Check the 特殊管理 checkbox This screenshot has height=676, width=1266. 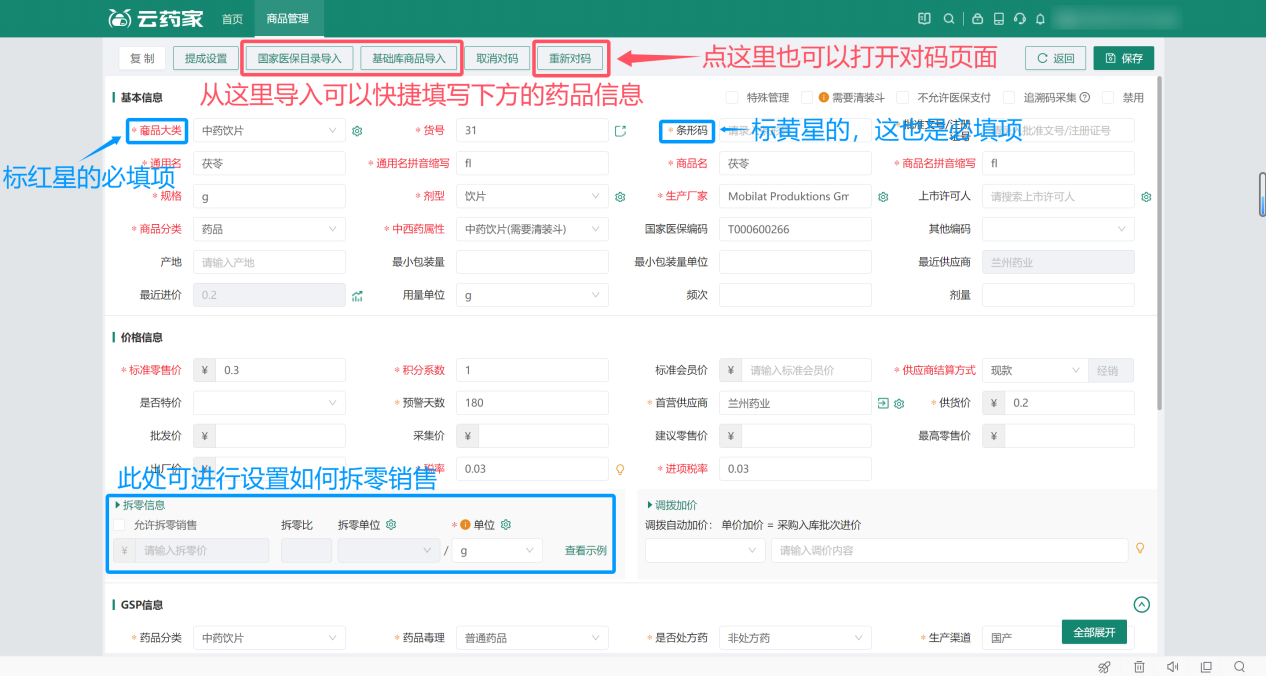[732, 98]
